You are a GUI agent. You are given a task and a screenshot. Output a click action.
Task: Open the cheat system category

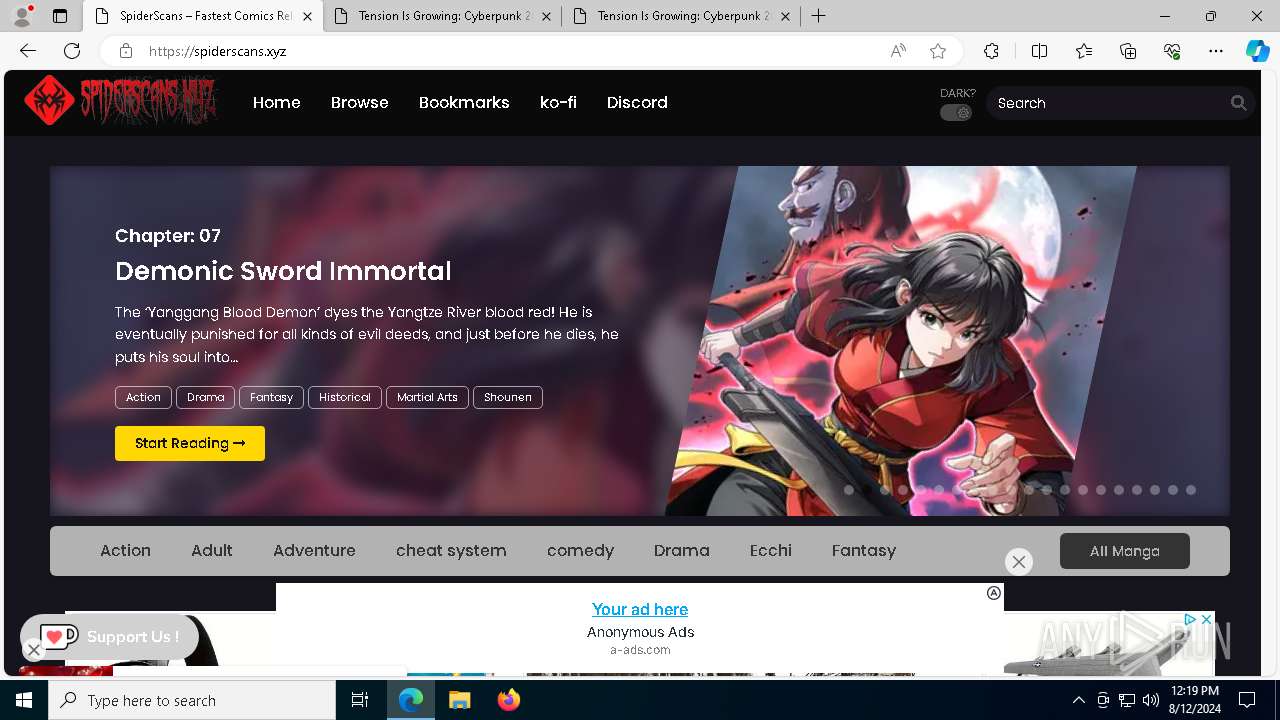(x=451, y=551)
